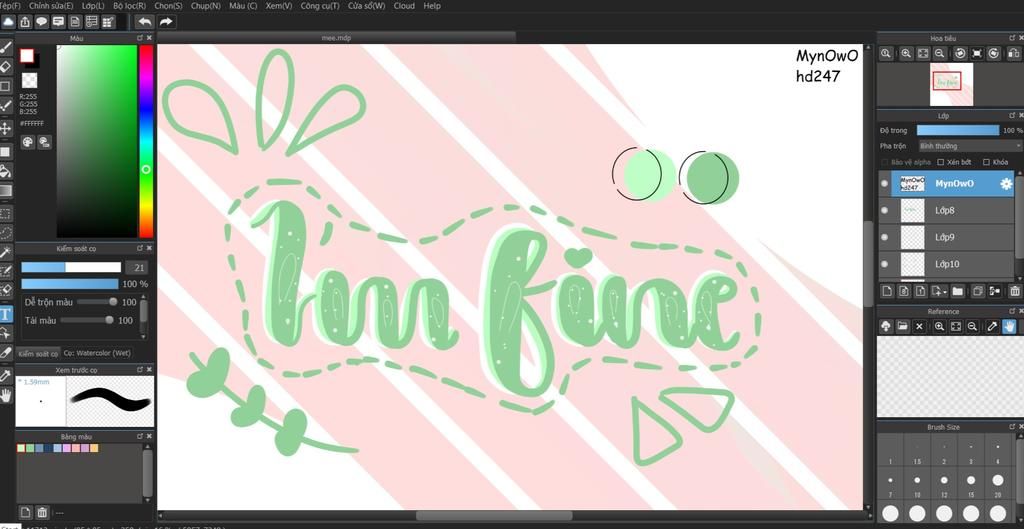Click the Navigator canvas thumbnail

951,84
